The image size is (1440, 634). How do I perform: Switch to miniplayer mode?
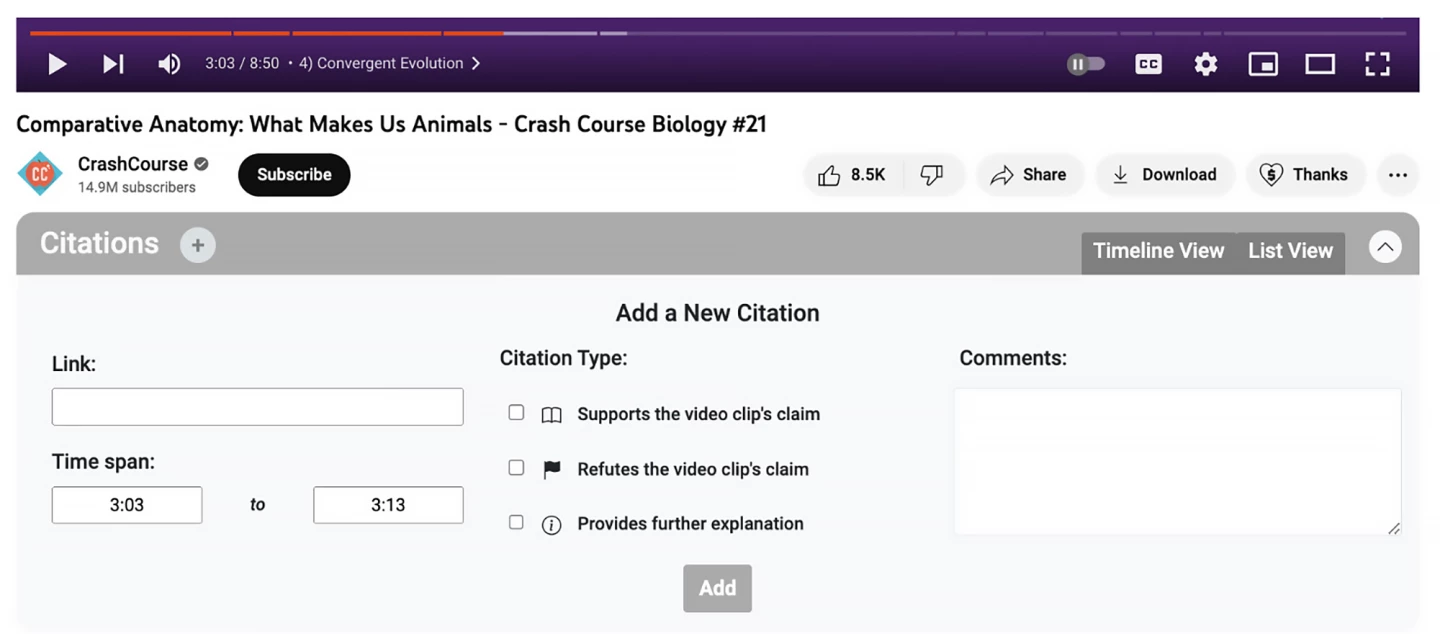pos(1263,64)
